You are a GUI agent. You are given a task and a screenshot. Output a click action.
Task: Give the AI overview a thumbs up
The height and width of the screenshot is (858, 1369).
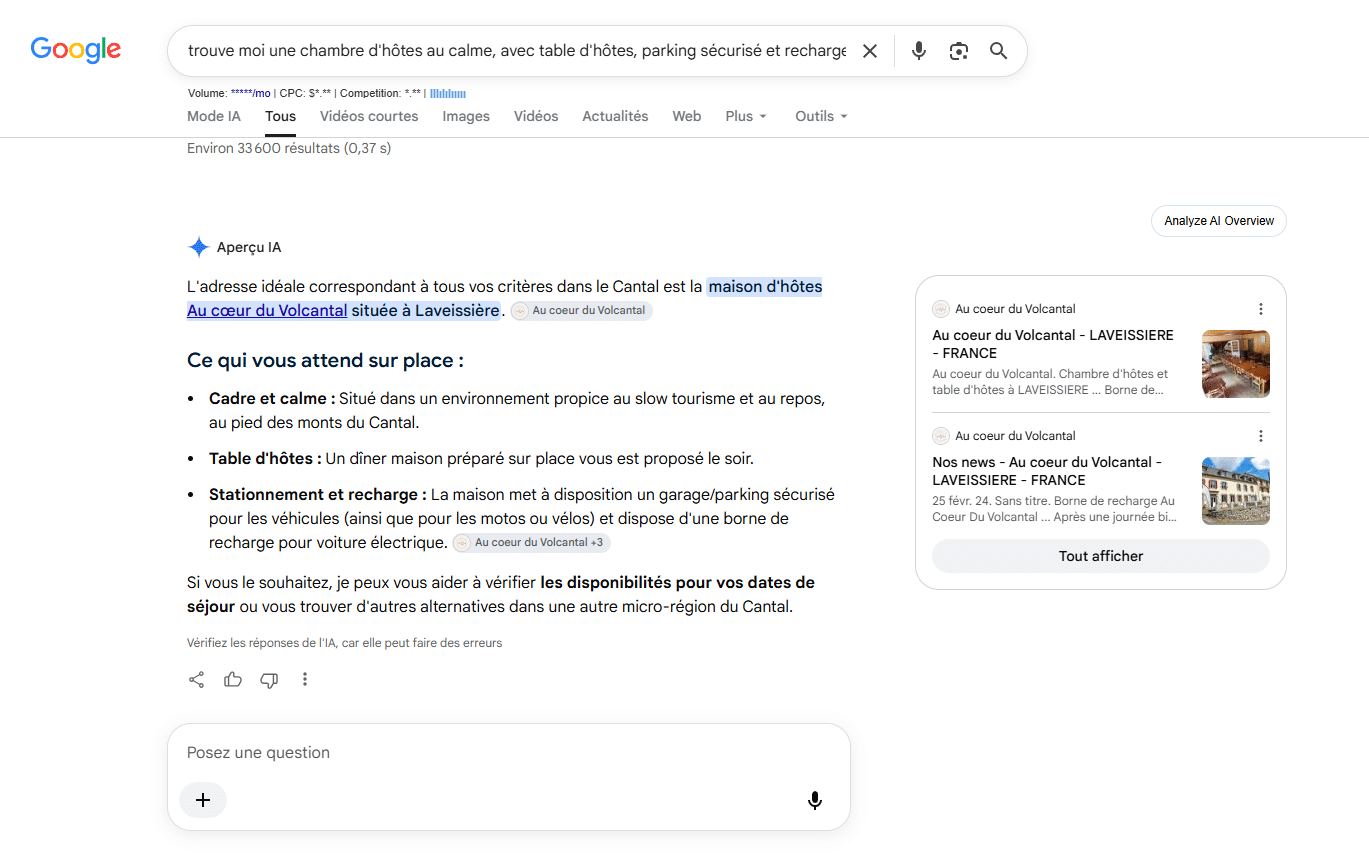[x=233, y=680]
